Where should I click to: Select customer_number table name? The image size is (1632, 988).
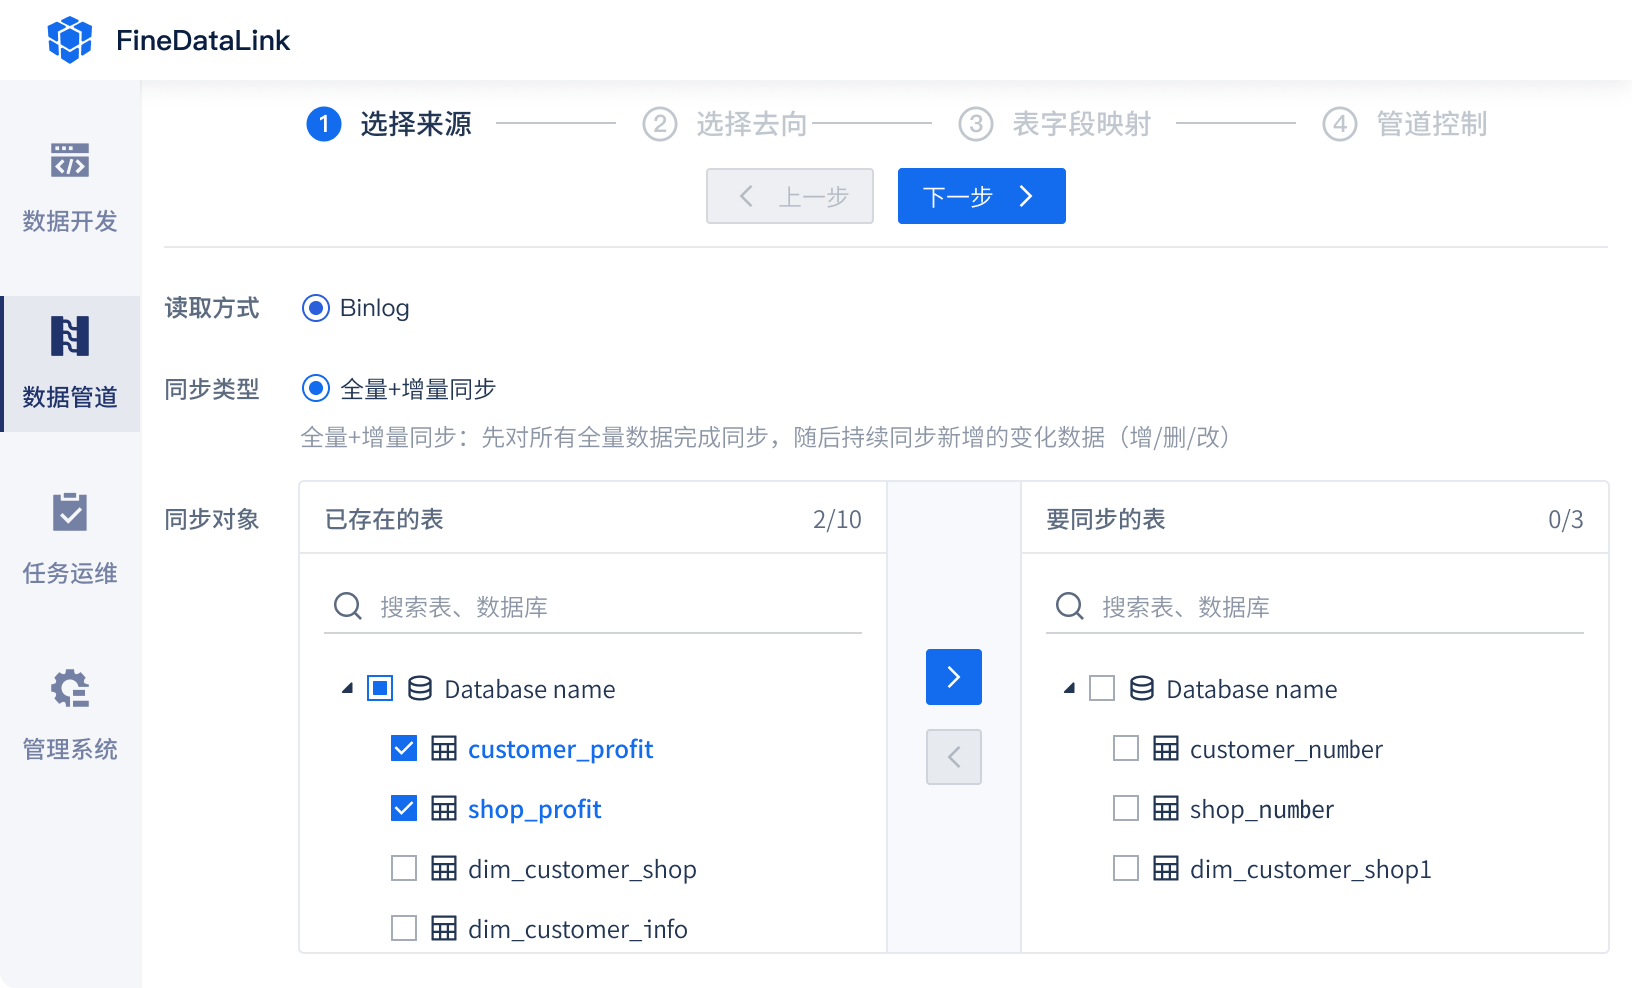pyautogui.click(x=1286, y=749)
